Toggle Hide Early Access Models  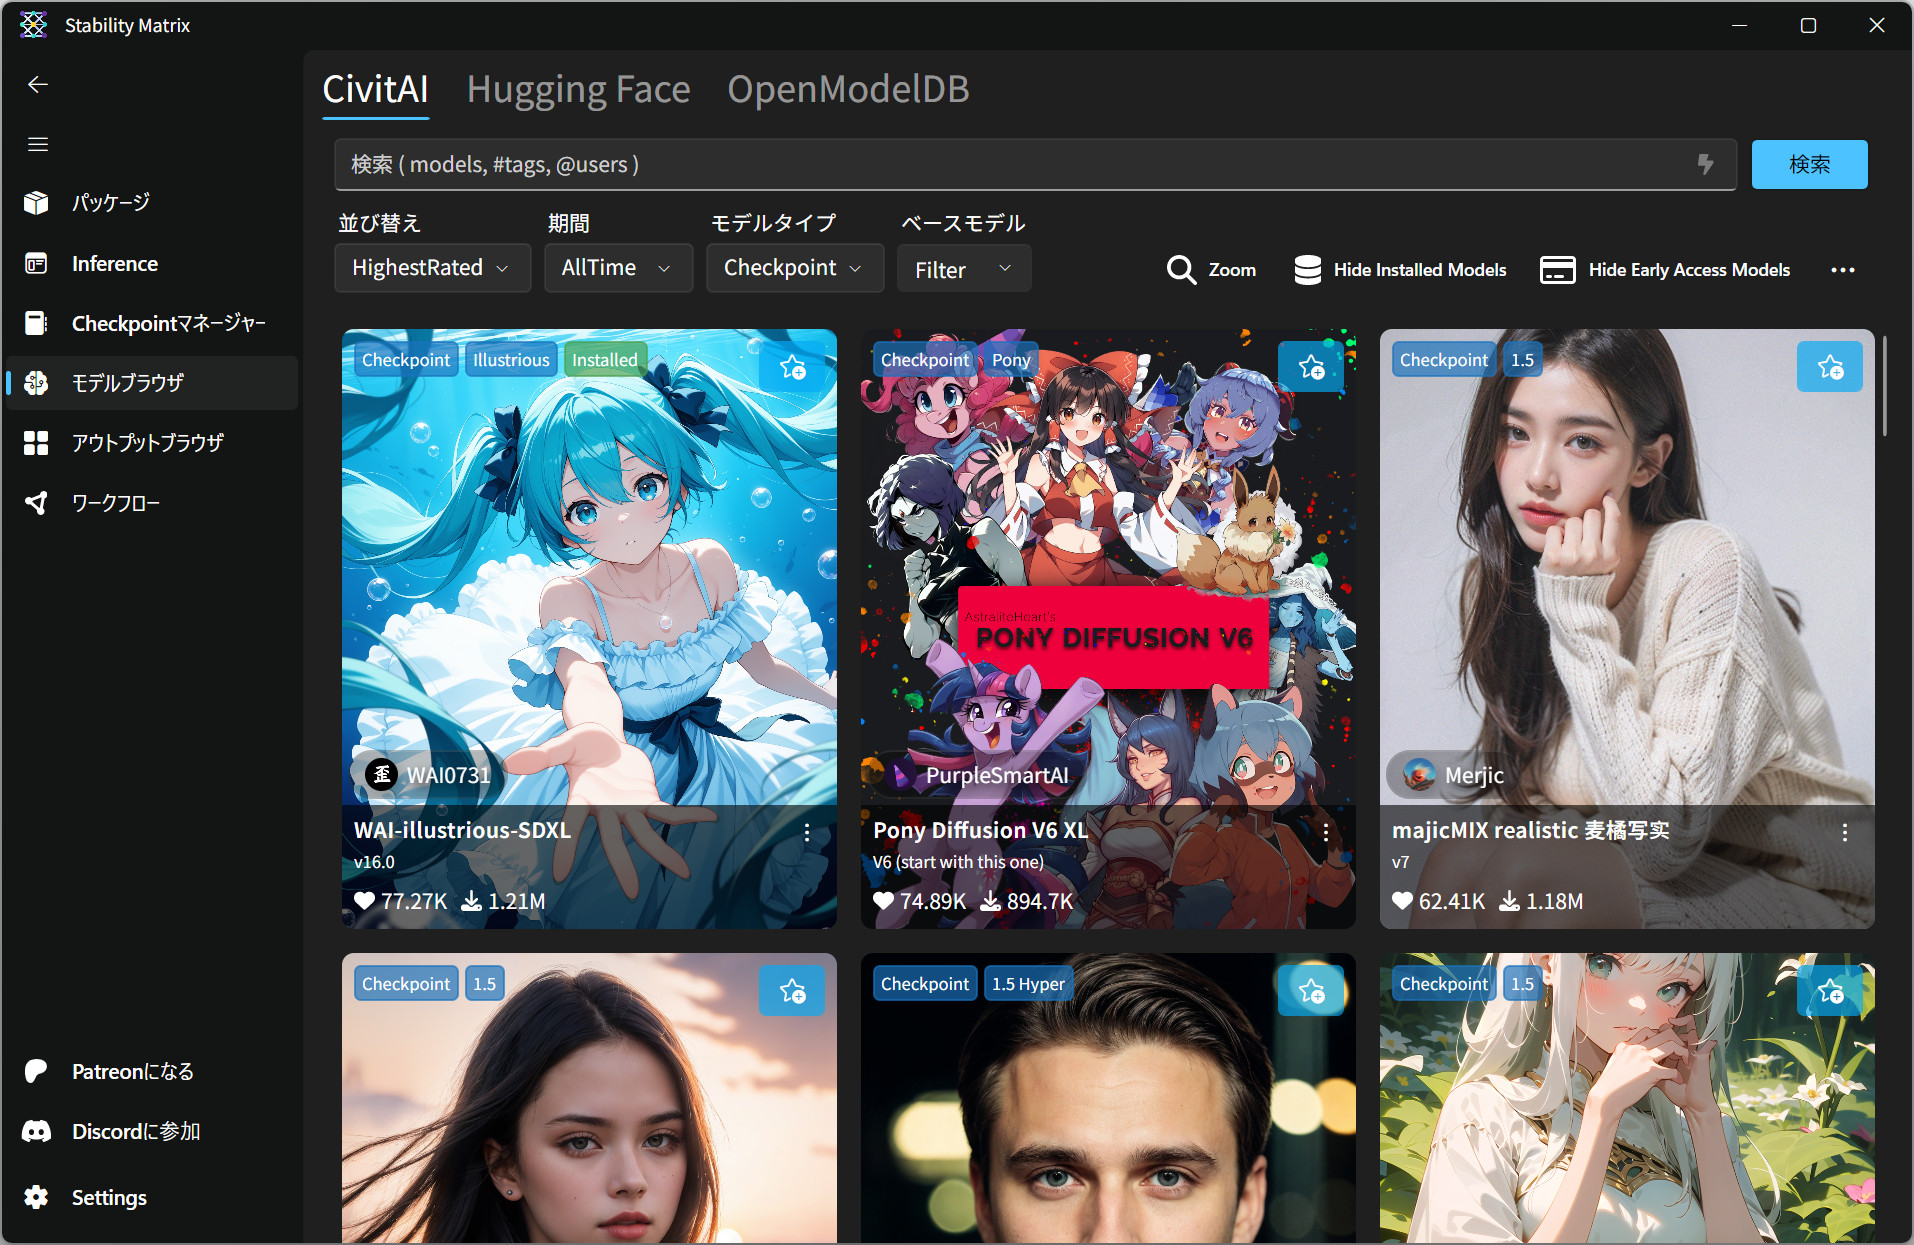[1665, 270]
